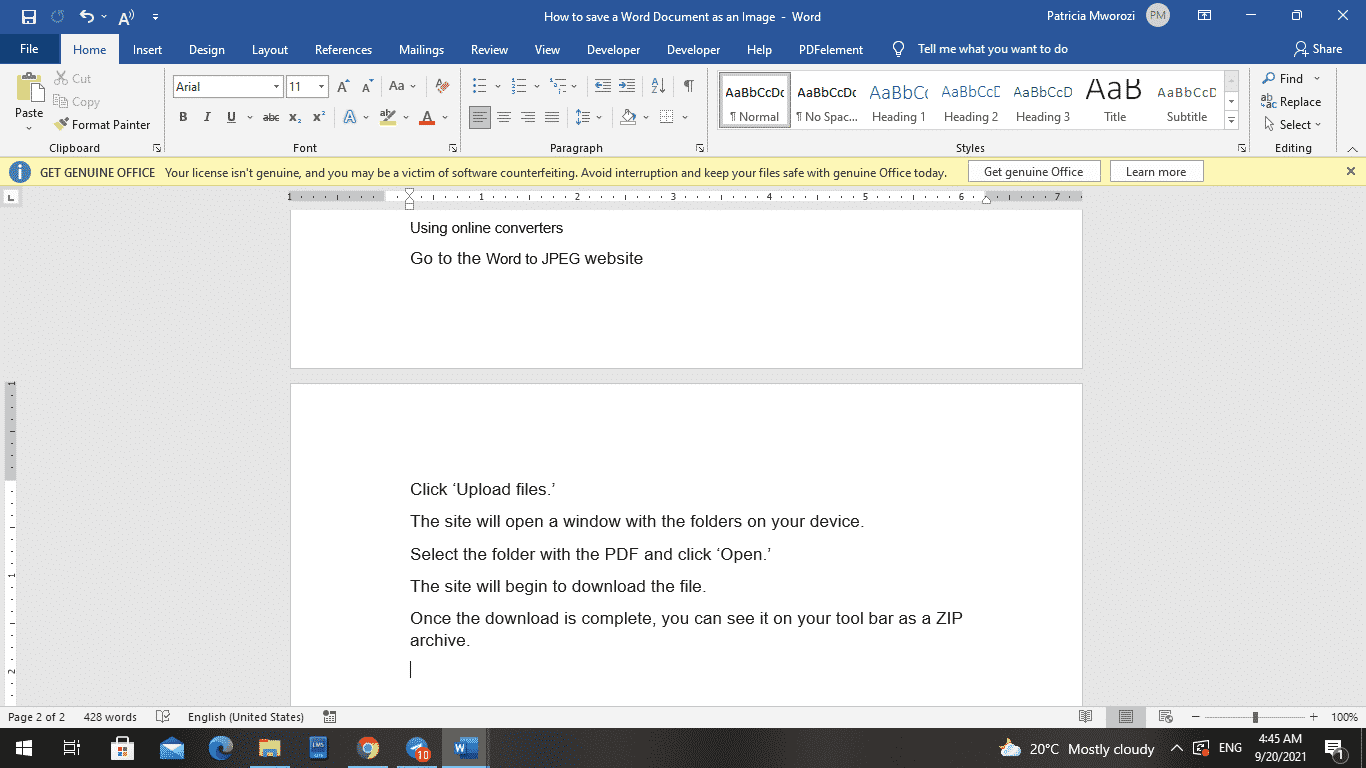This screenshot has width=1366, height=768.
Task: Open the Find tool
Action: click(x=1286, y=78)
